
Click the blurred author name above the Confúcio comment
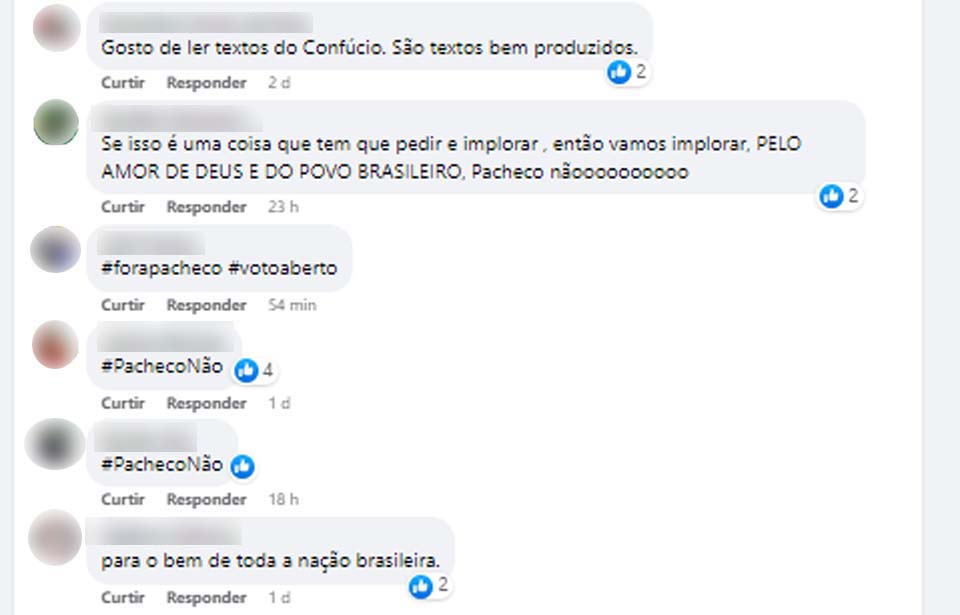[x=206, y=22]
